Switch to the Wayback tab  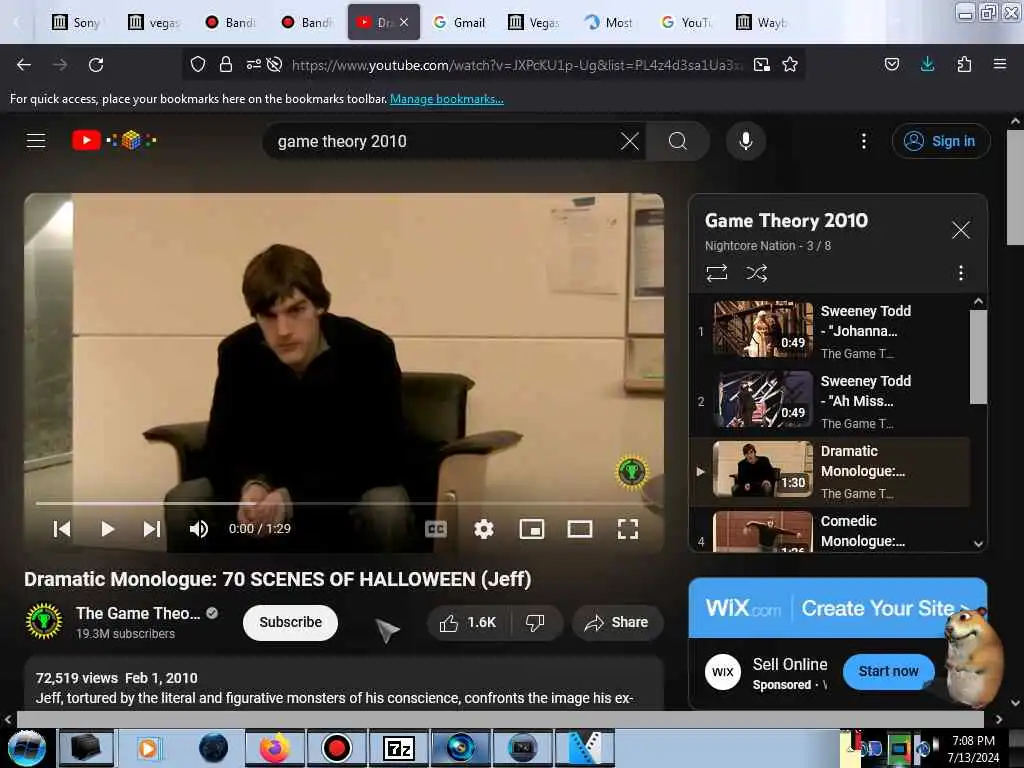pyautogui.click(x=761, y=22)
